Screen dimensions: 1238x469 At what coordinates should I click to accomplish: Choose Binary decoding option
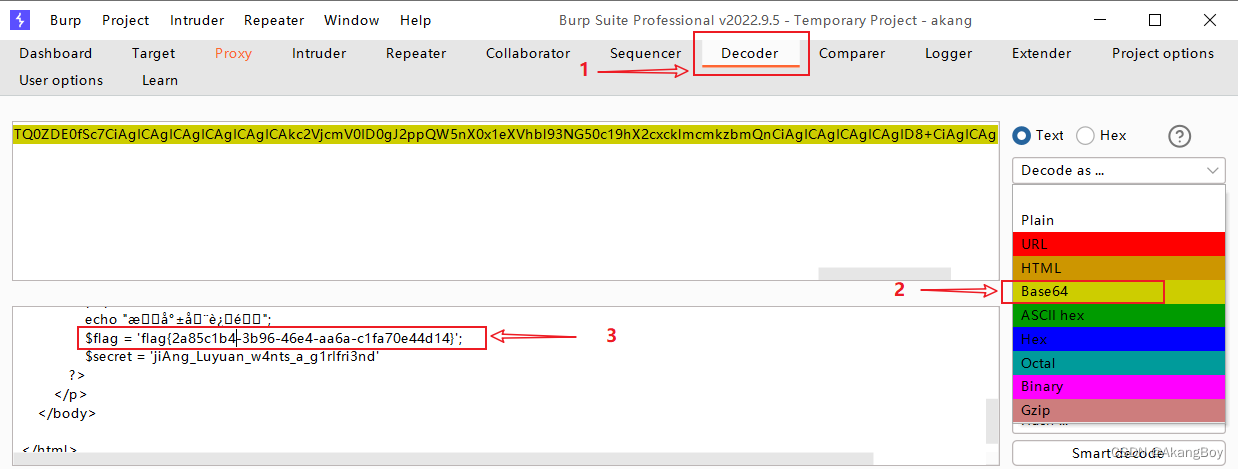coord(1118,386)
